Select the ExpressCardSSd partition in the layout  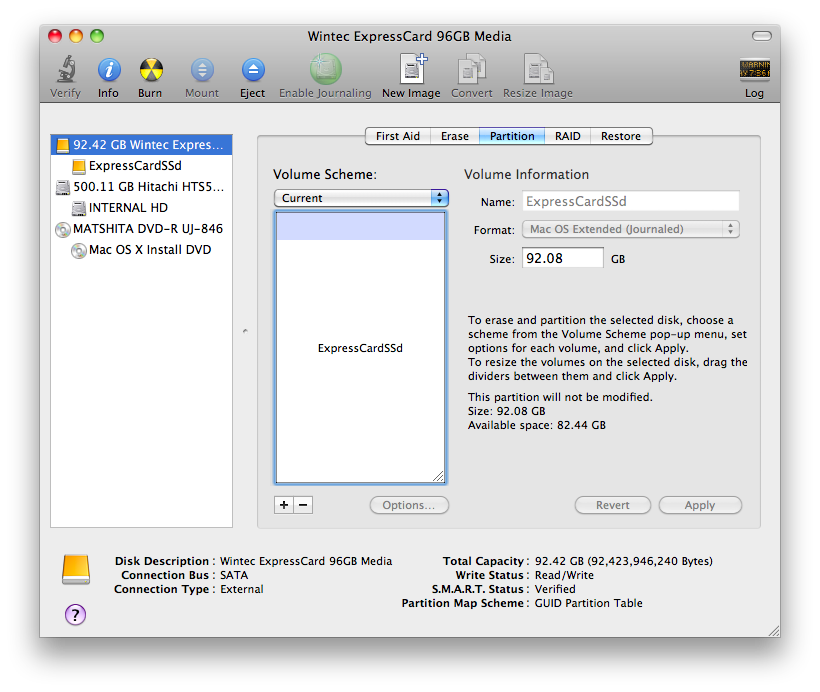click(x=360, y=348)
